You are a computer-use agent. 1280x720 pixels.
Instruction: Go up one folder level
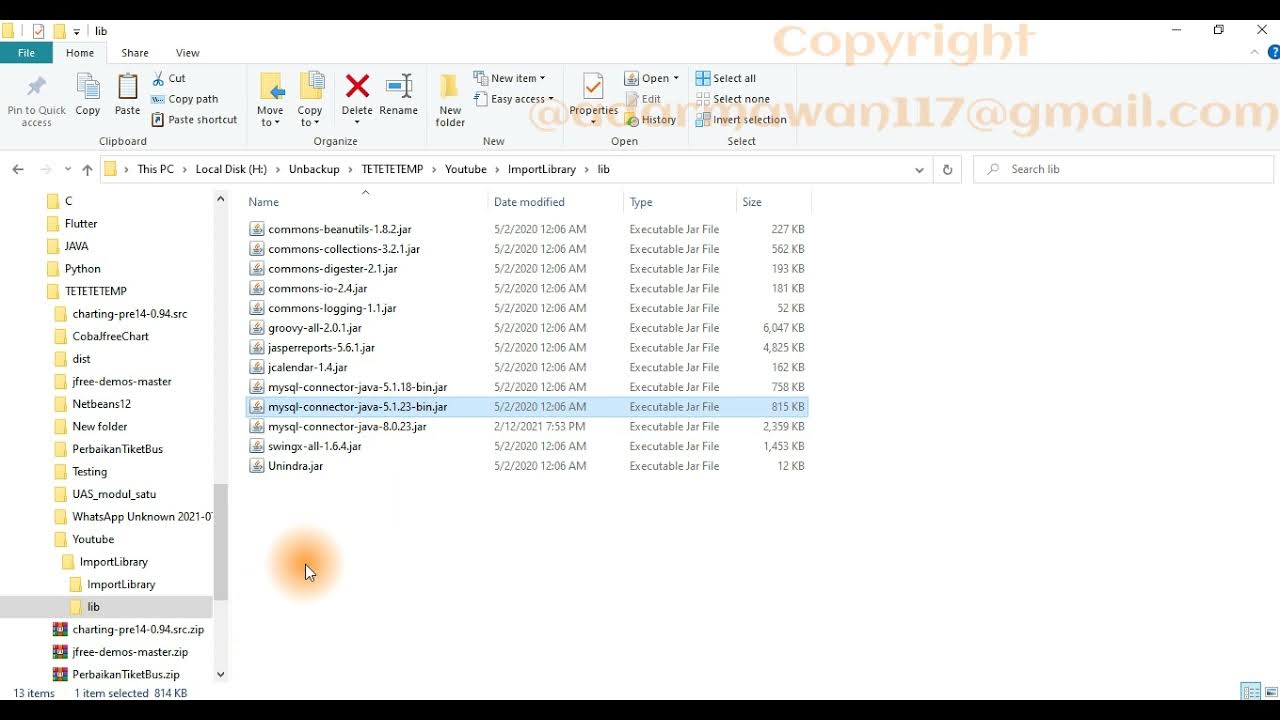pos(87,169)
